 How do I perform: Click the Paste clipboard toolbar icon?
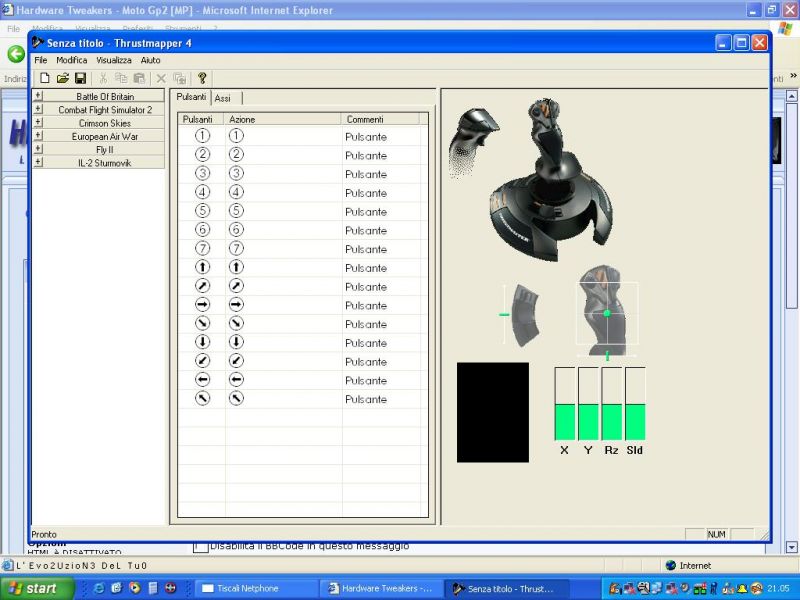point(139,78)
